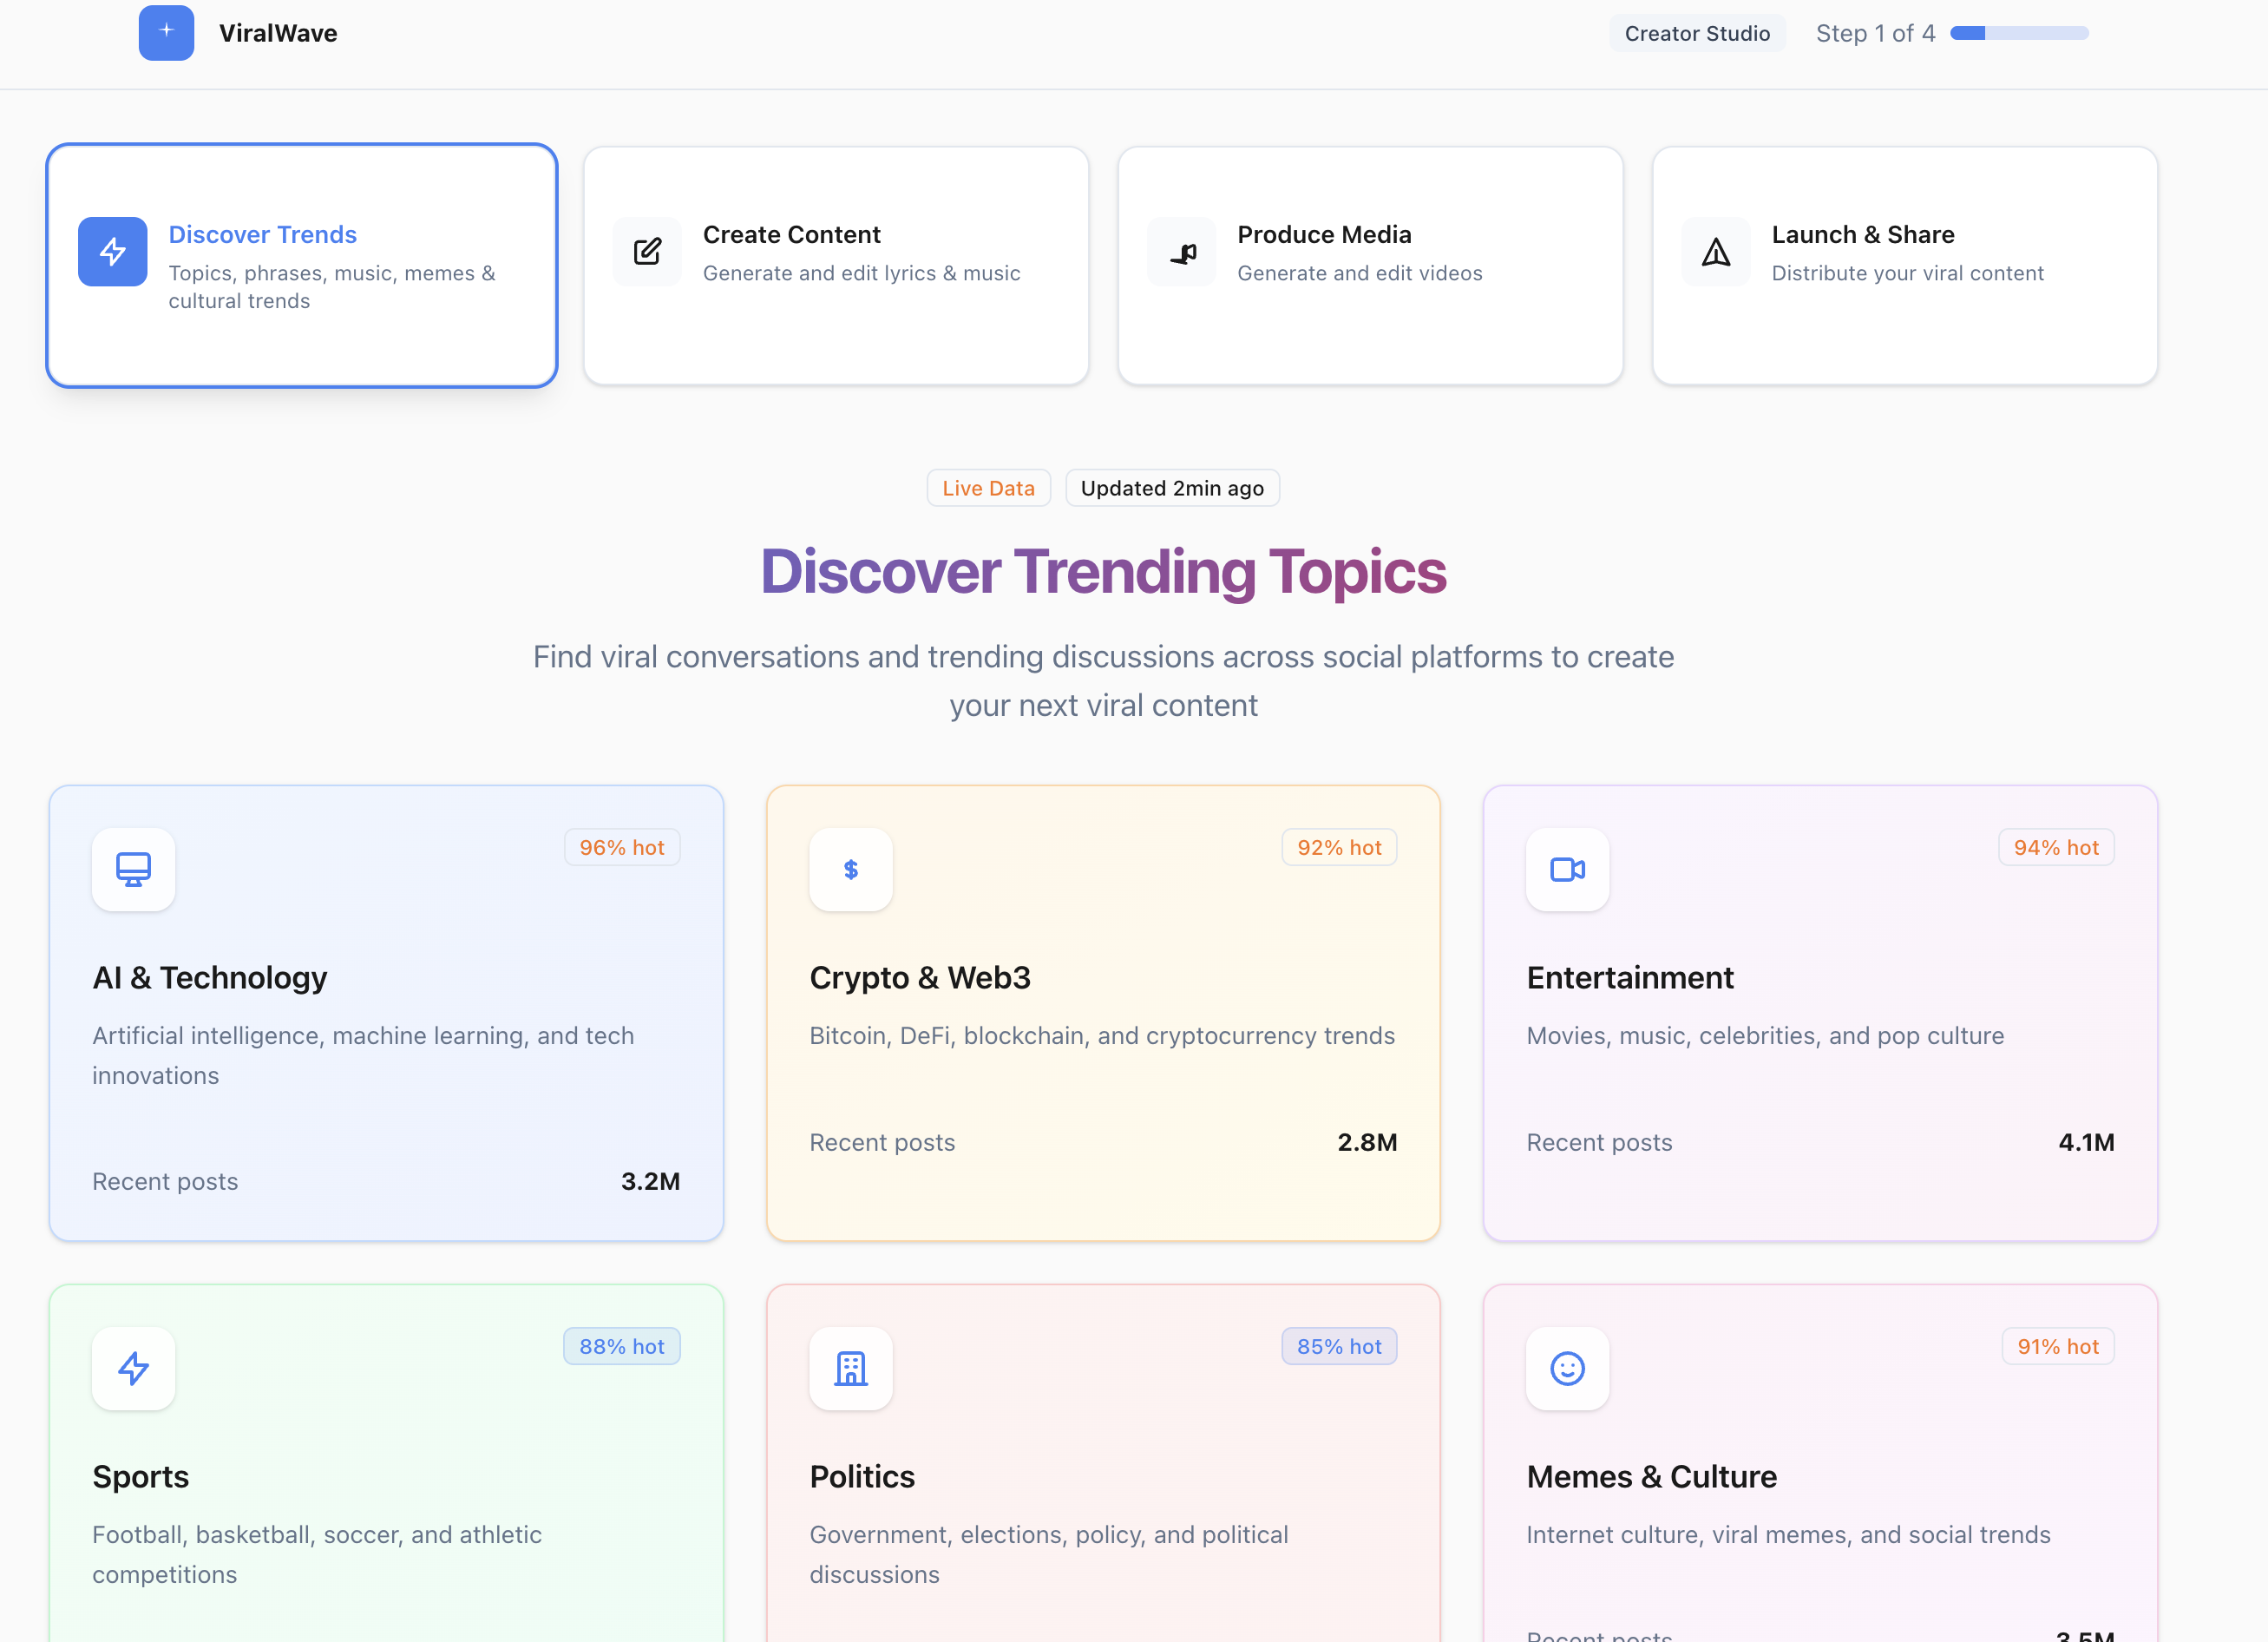Image resolution: width=2268 pixels, height=1642 pixels.
Task: Select the Entertainment topic card title
Action: click(x=1630, y=977)
